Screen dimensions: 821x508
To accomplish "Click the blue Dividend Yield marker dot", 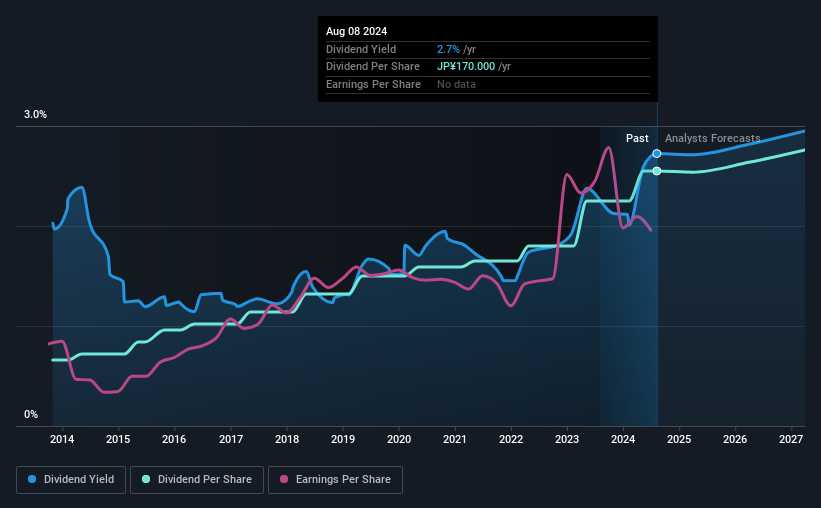I will (x=657, y=153).
